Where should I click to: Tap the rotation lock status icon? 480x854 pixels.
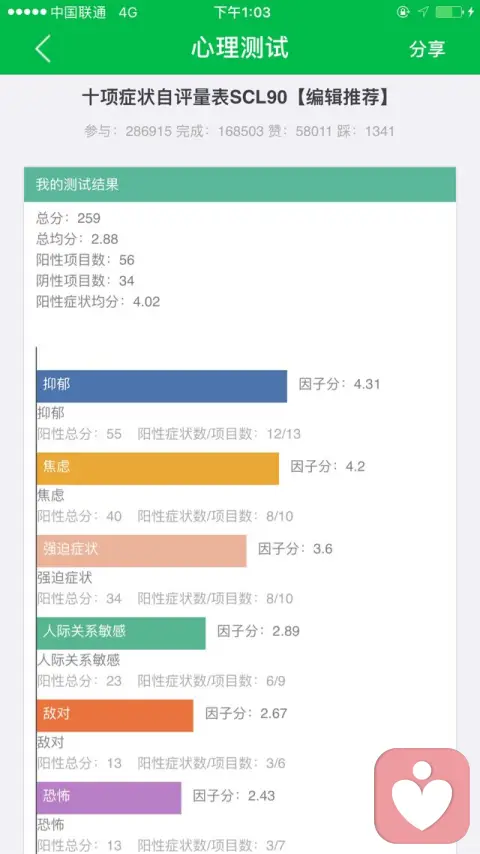point(403,12)
